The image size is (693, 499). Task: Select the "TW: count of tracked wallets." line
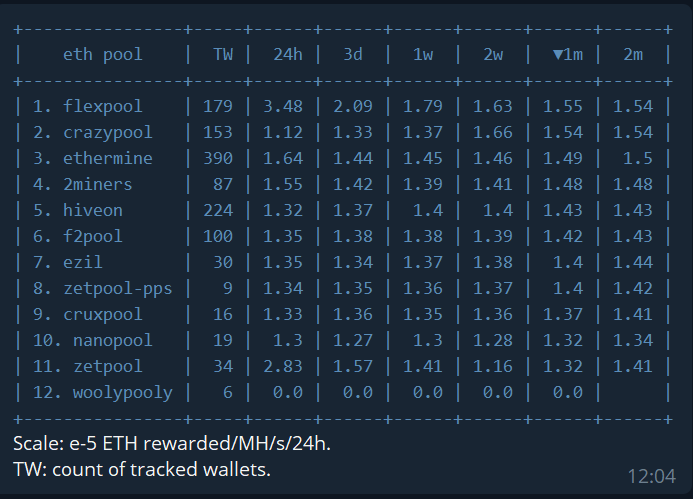click(x=142, y=469)
